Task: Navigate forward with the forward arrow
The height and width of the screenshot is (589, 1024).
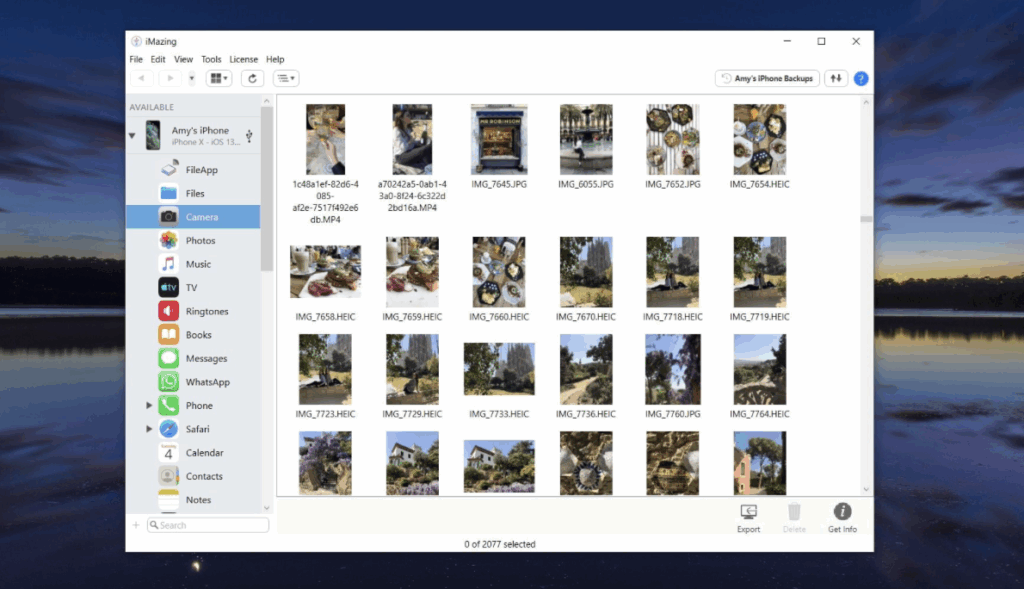Action: (x=170, y=78)
